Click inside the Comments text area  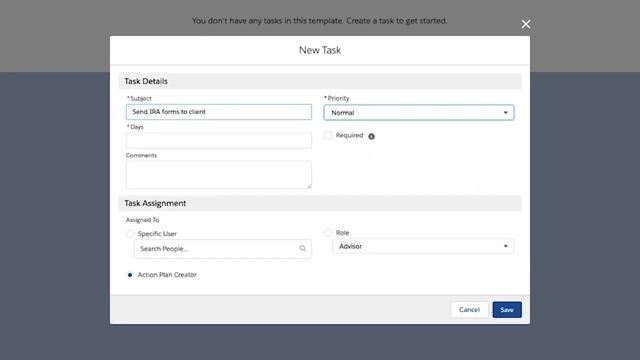click(x=219, y=175)
